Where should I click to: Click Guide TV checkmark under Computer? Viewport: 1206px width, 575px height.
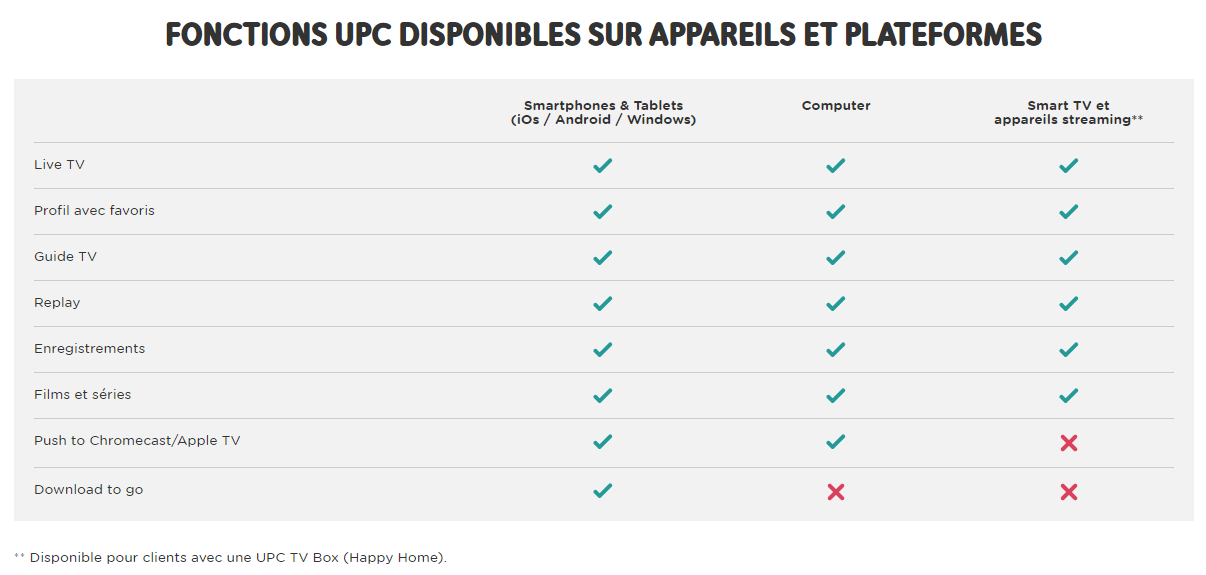tap(836, 258)
